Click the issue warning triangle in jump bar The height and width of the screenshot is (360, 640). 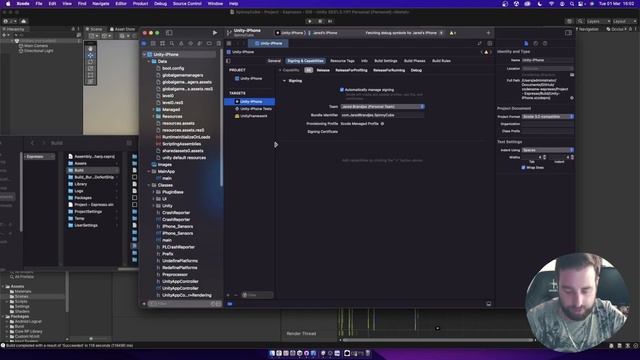[x=486, y=52]
